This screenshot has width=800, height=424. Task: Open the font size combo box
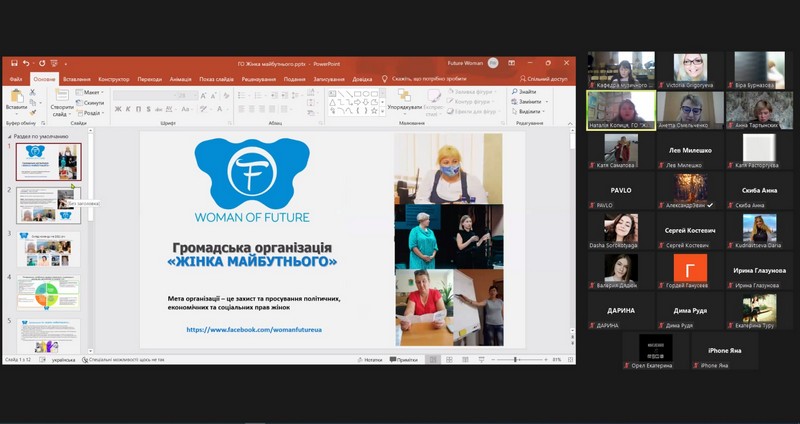187,95
